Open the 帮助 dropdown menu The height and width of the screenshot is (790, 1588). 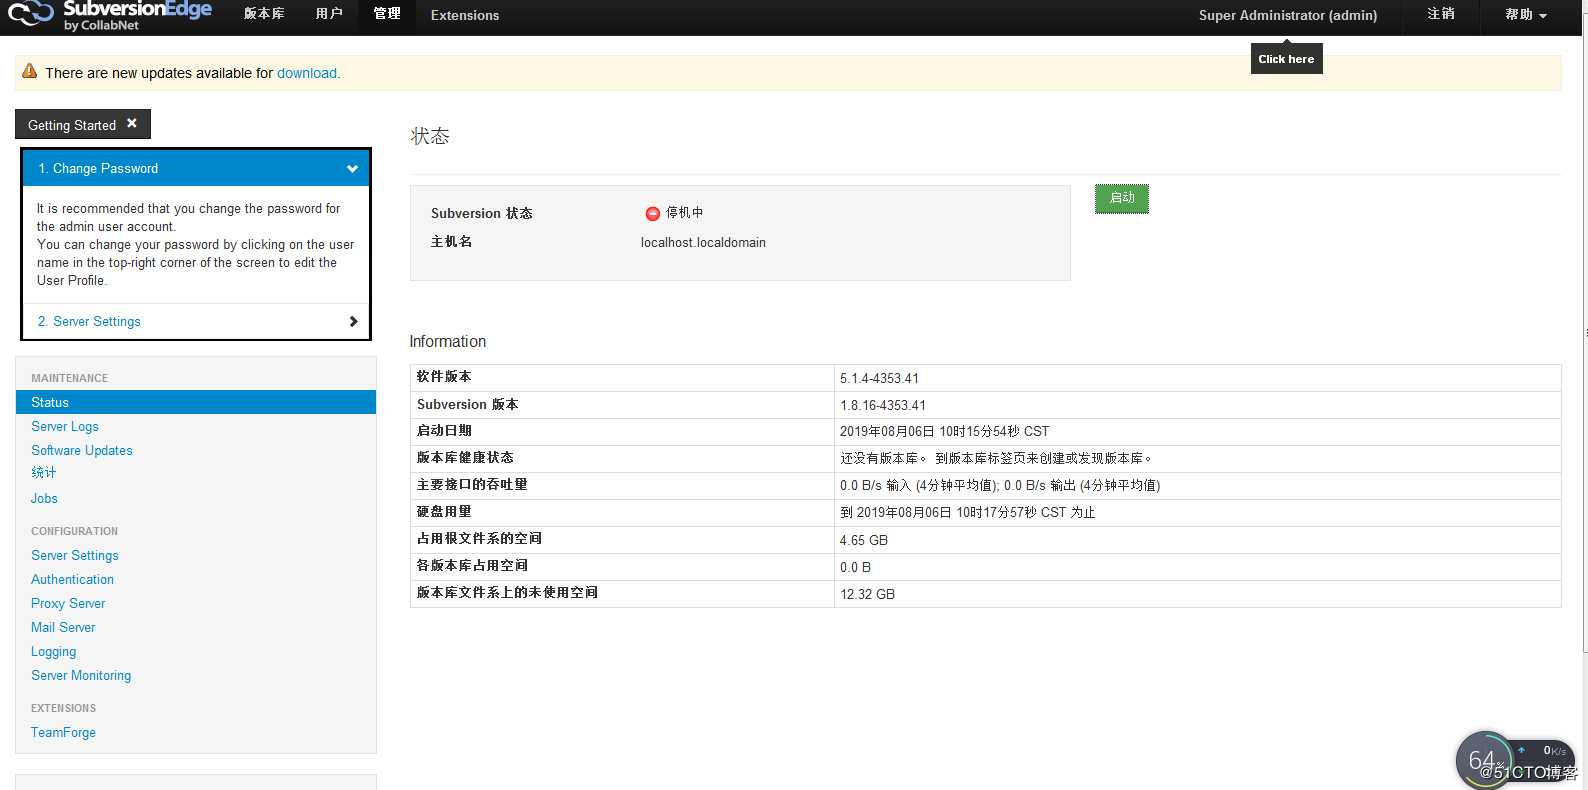coord(1526,15)
